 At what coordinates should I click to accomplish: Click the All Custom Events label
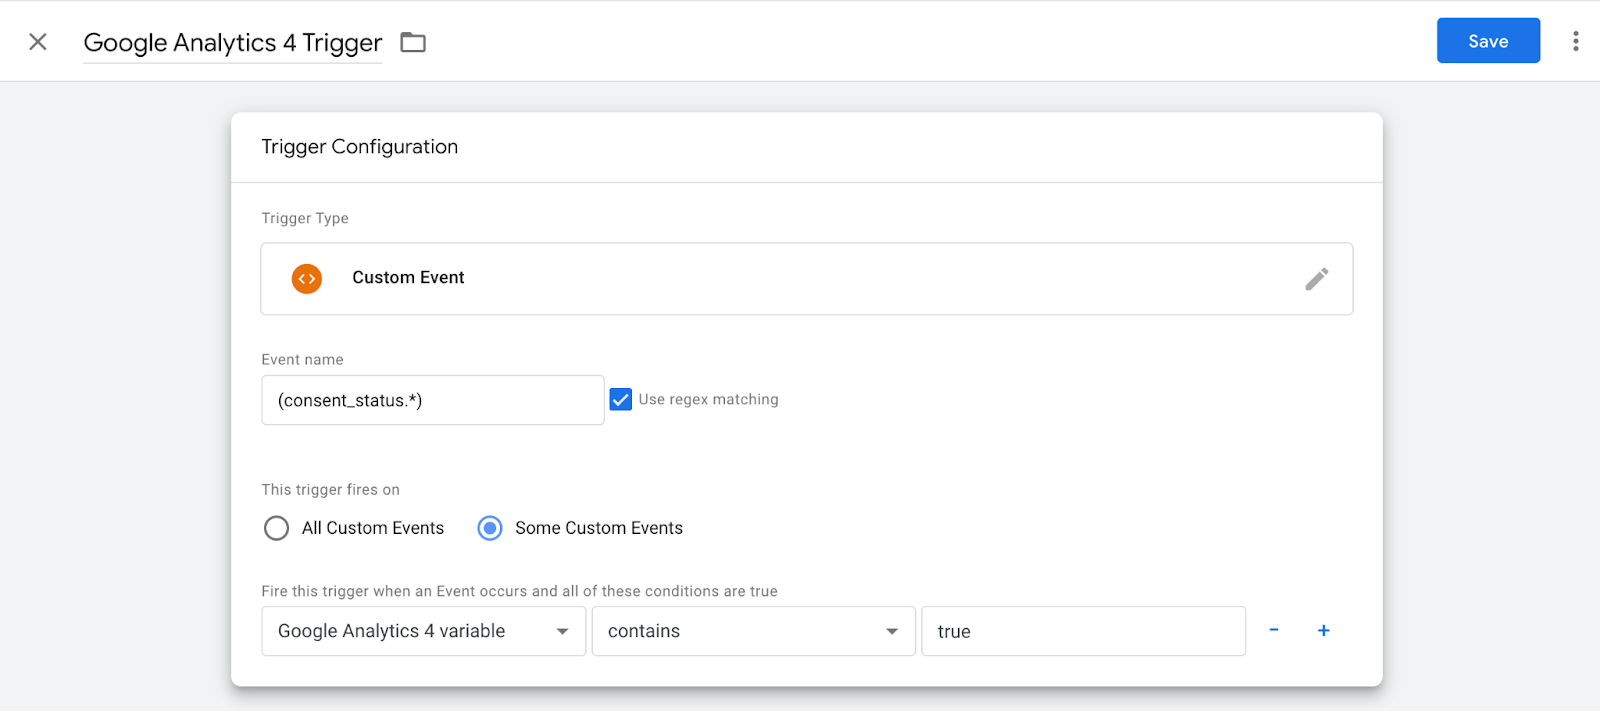[x=373, y=528]
